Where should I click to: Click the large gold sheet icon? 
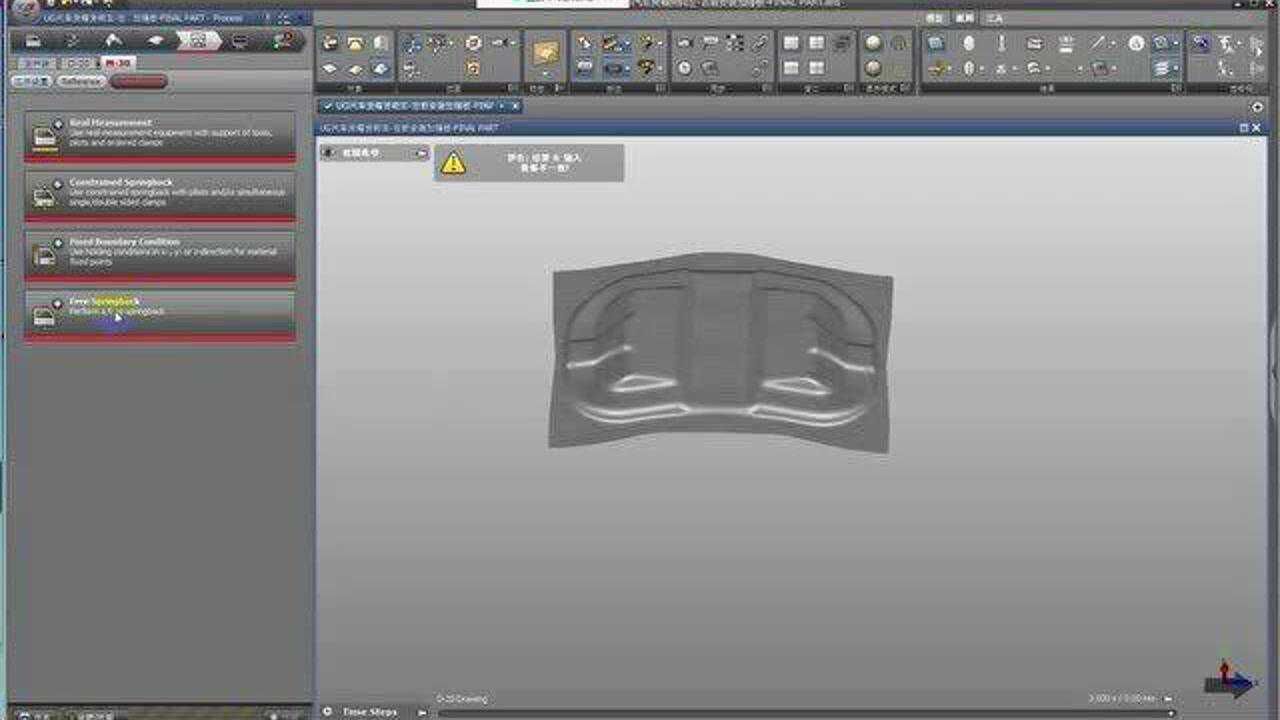point(546,52)
